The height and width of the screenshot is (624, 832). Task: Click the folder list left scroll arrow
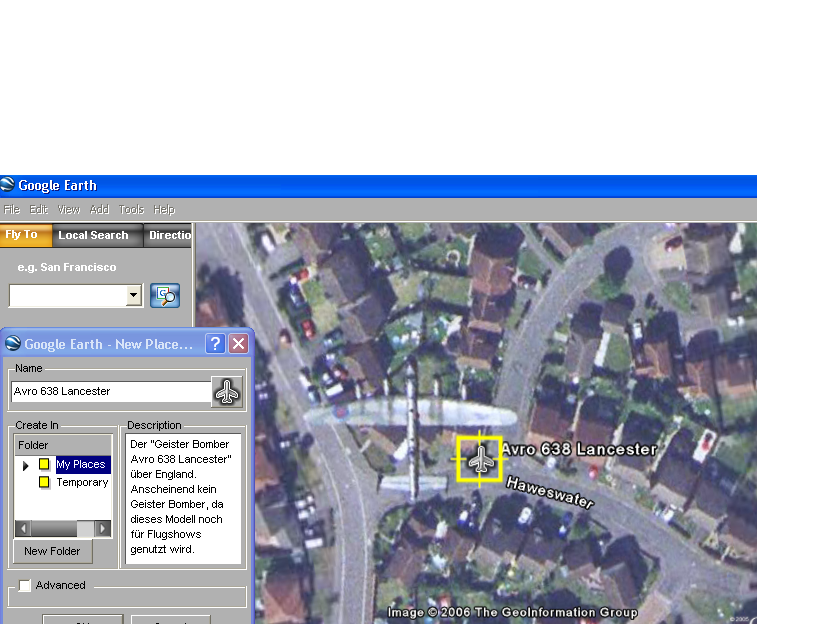[23, 528]
